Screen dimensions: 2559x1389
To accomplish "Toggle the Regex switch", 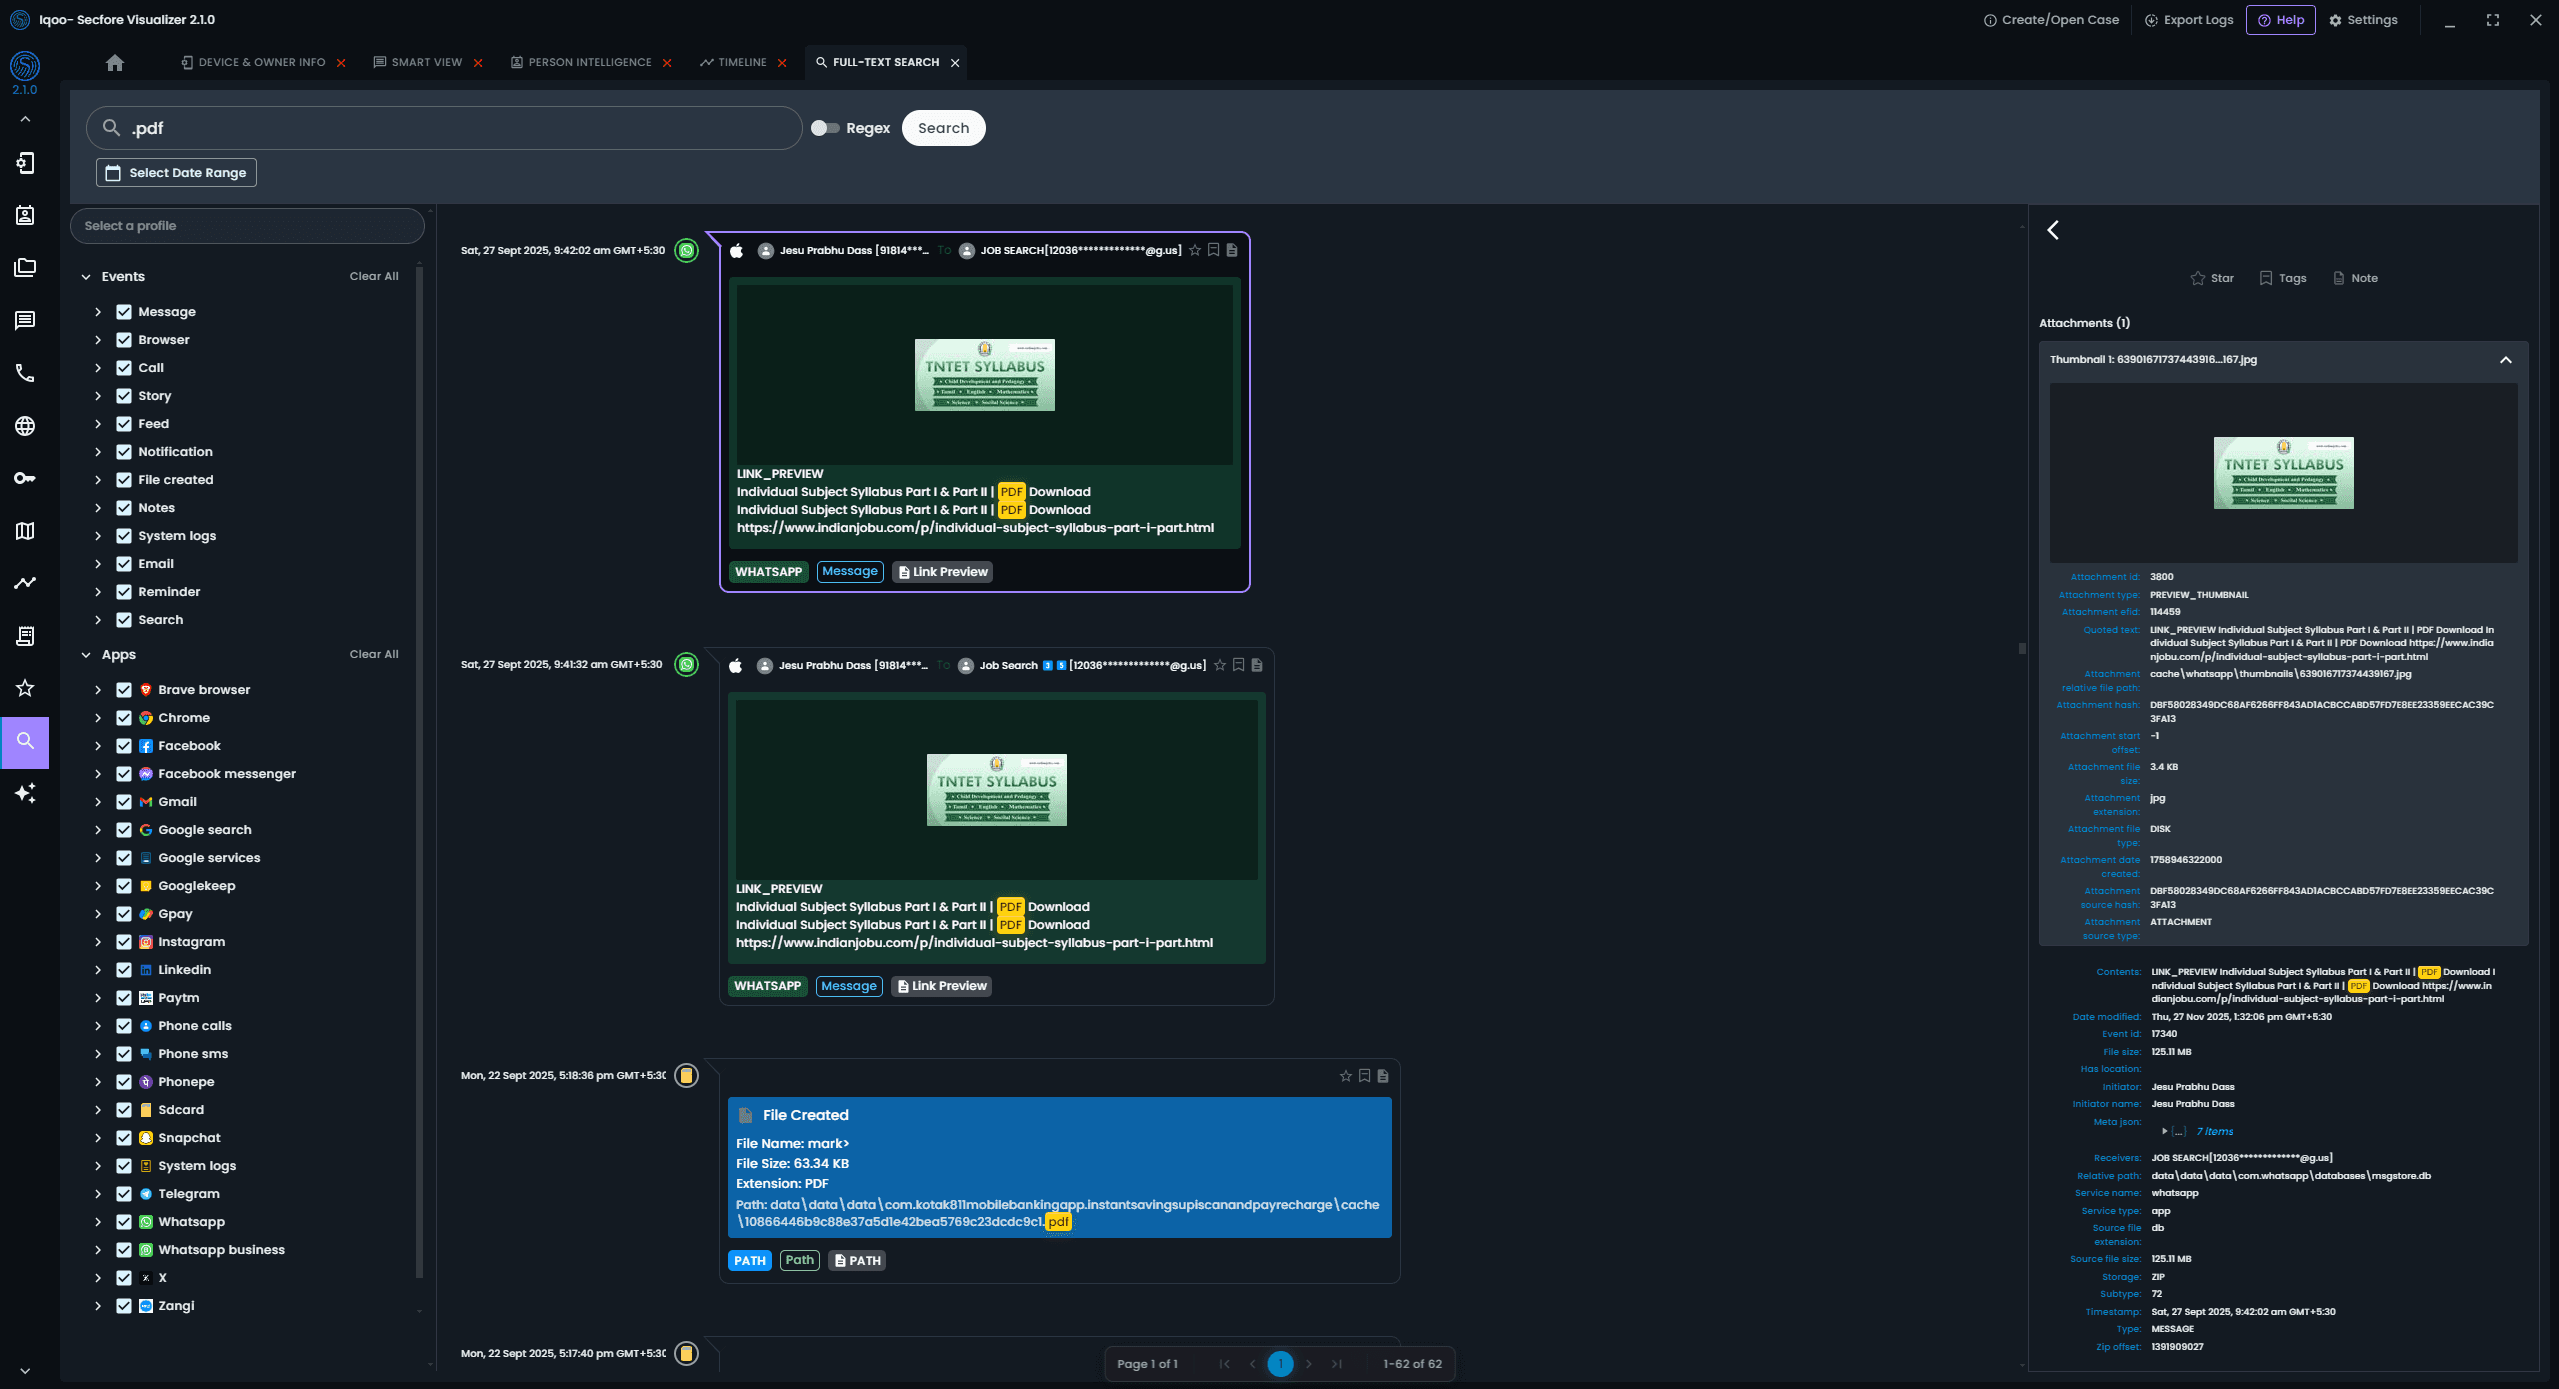I will [x=825, y=128].
